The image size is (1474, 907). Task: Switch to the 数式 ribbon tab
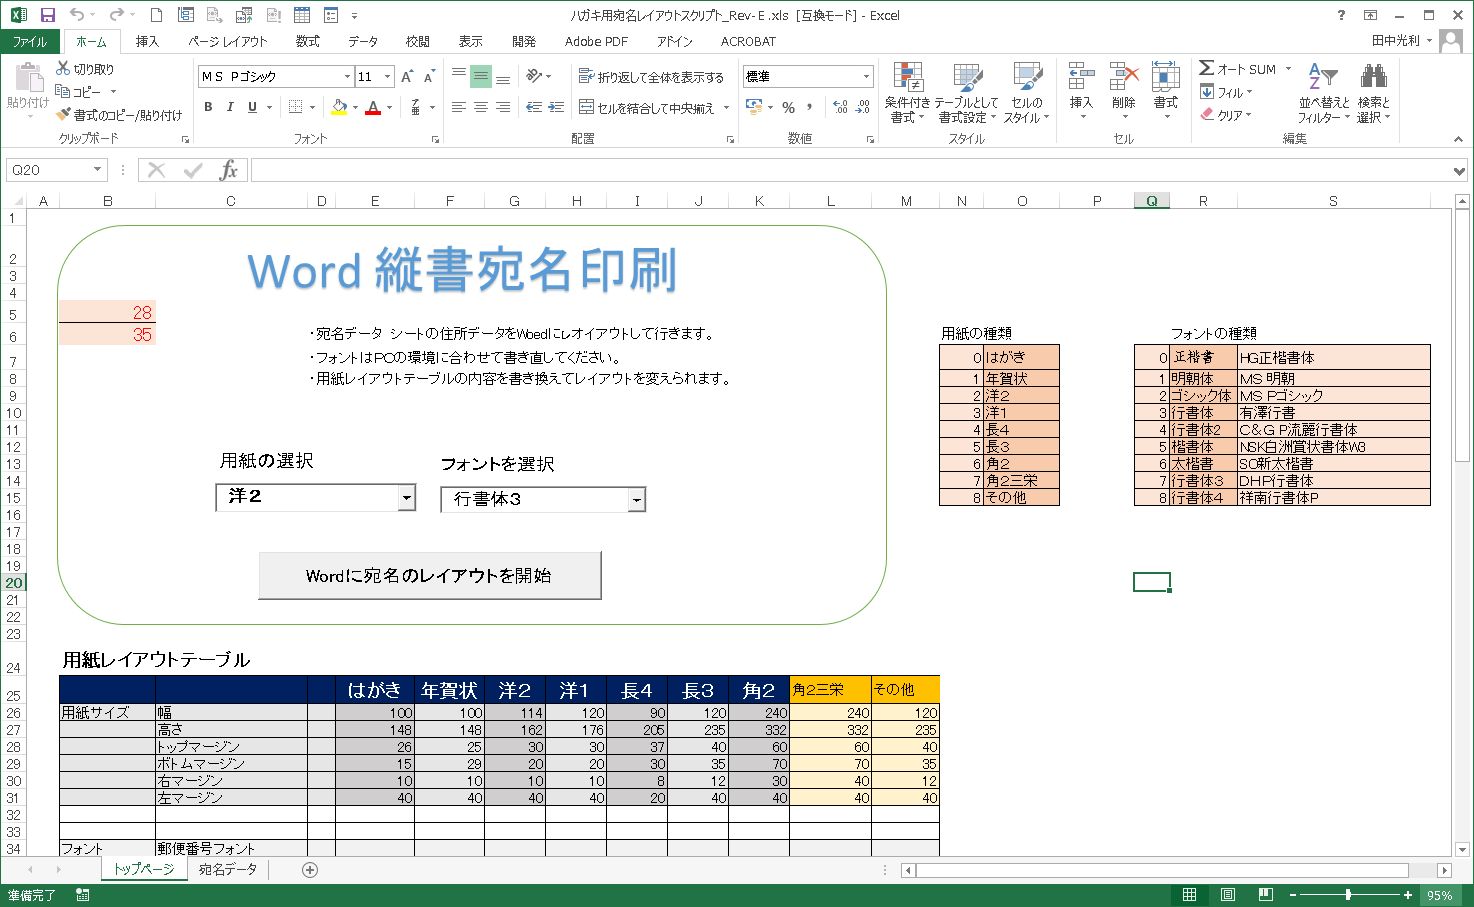click(x=307, y=41)
